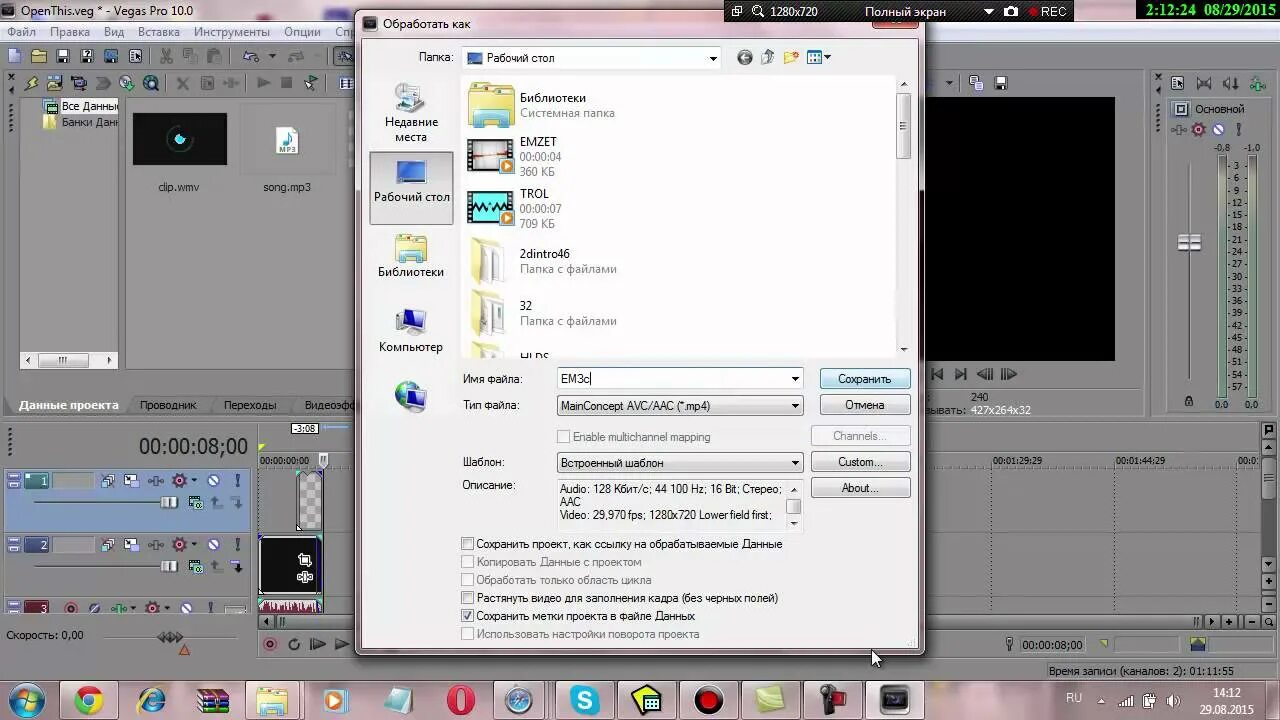Click the Custom... button
Screen dimensions: 1280x720
tap(860, 462)
